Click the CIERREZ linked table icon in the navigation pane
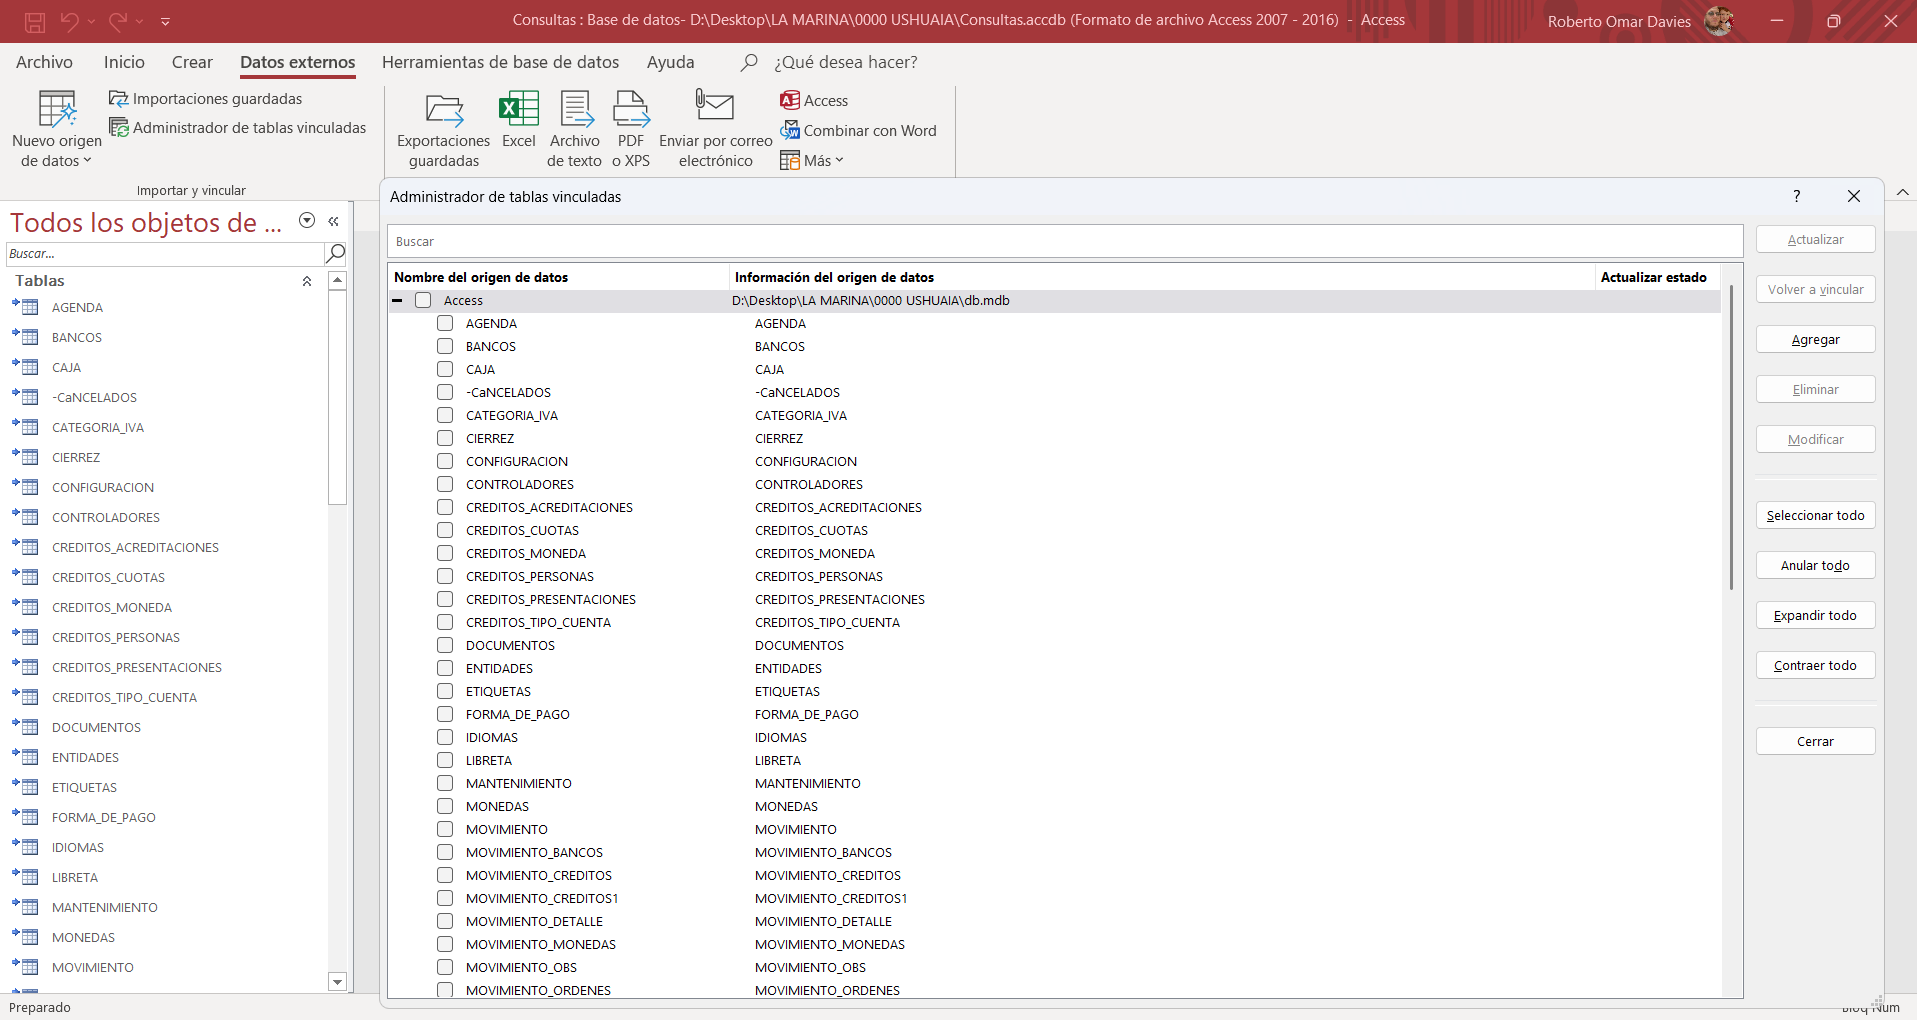 (x=25, y=457)
